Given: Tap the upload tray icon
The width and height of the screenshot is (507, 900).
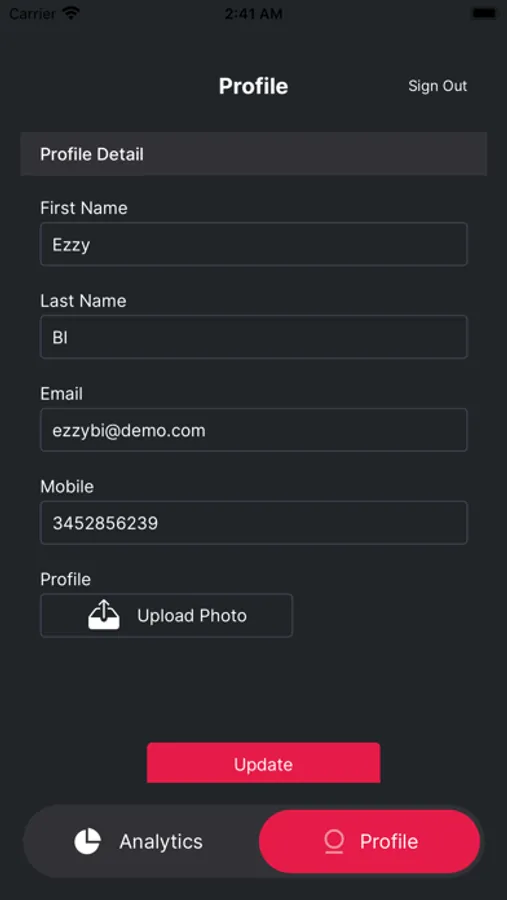Looking at the screenshot, I should tap(104, 615).
